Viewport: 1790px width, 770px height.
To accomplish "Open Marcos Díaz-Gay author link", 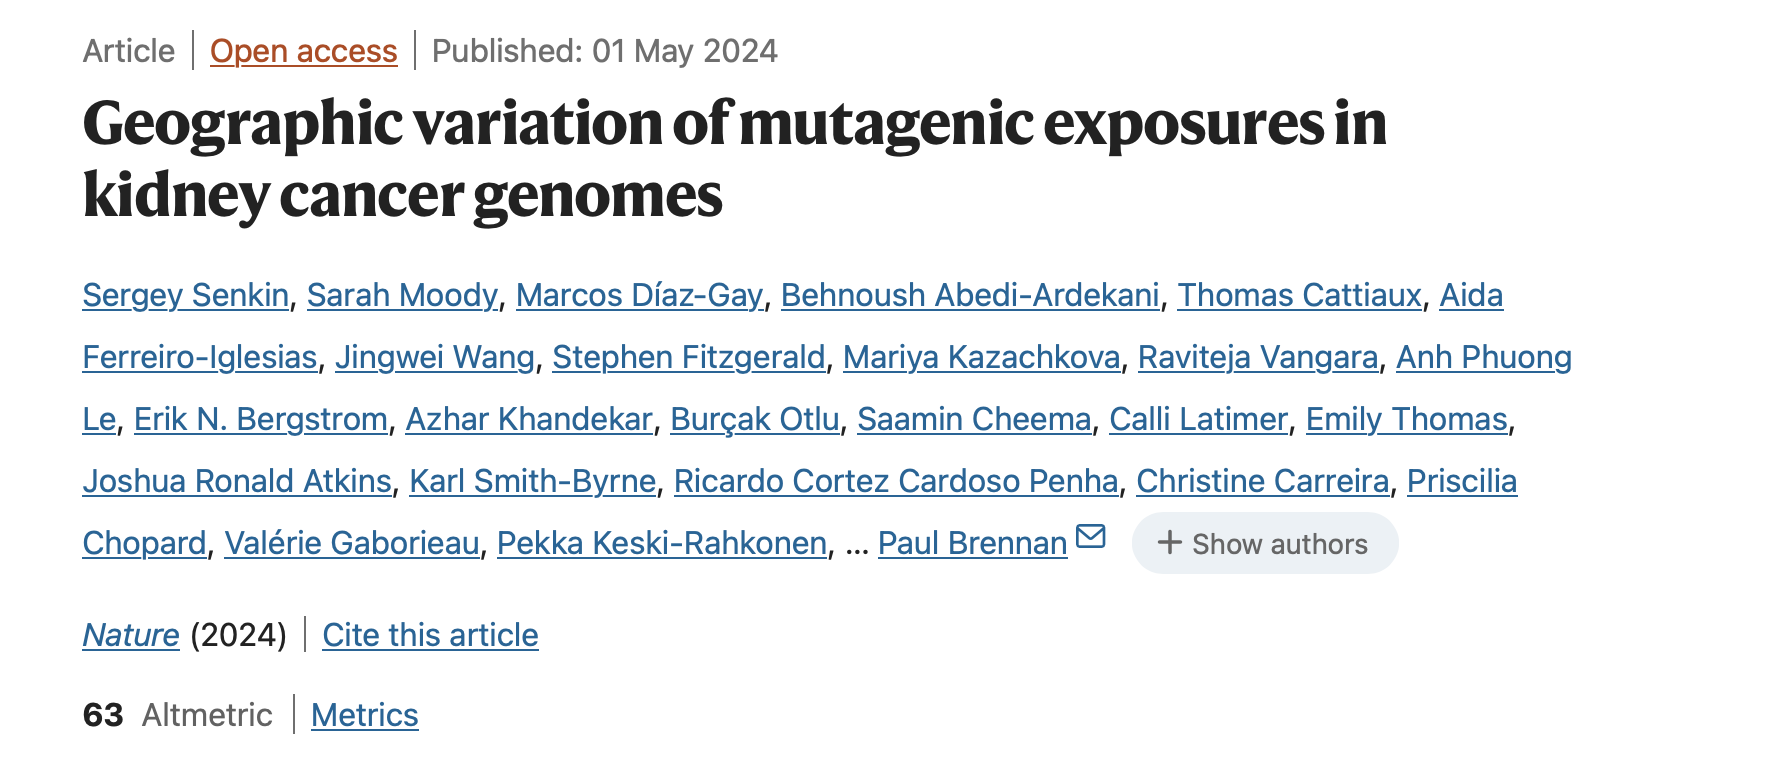I will coord(639,295).
